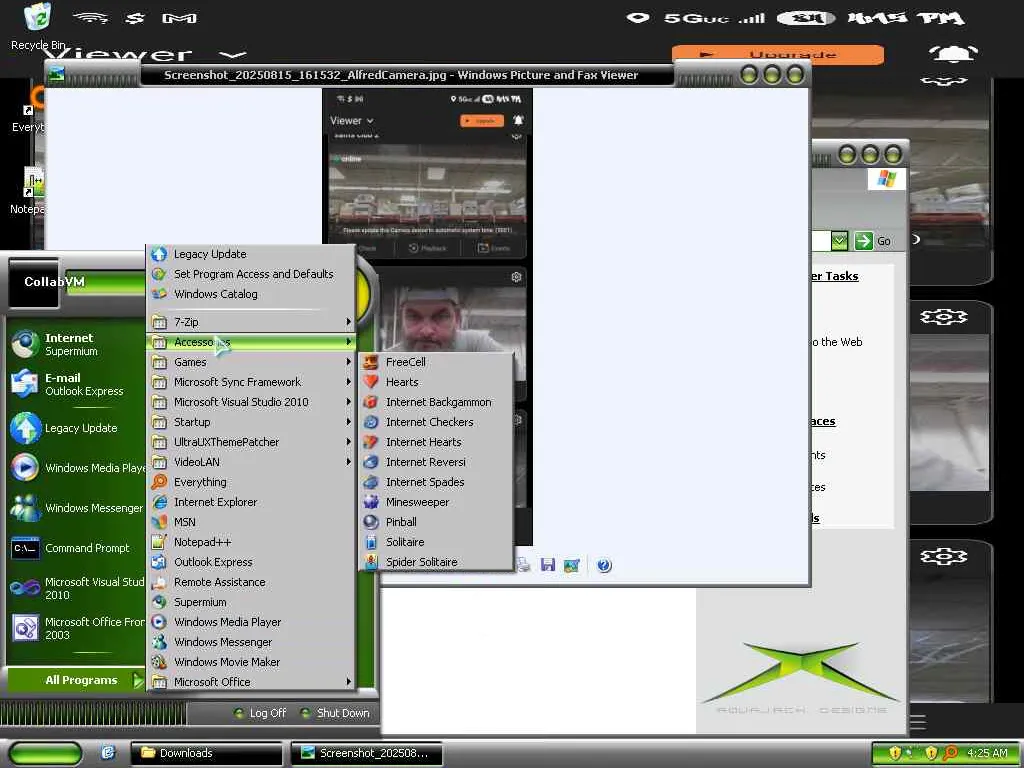Click All Programs button
This screenshot has height=768, width=1024.
click(x=76, y=680)
